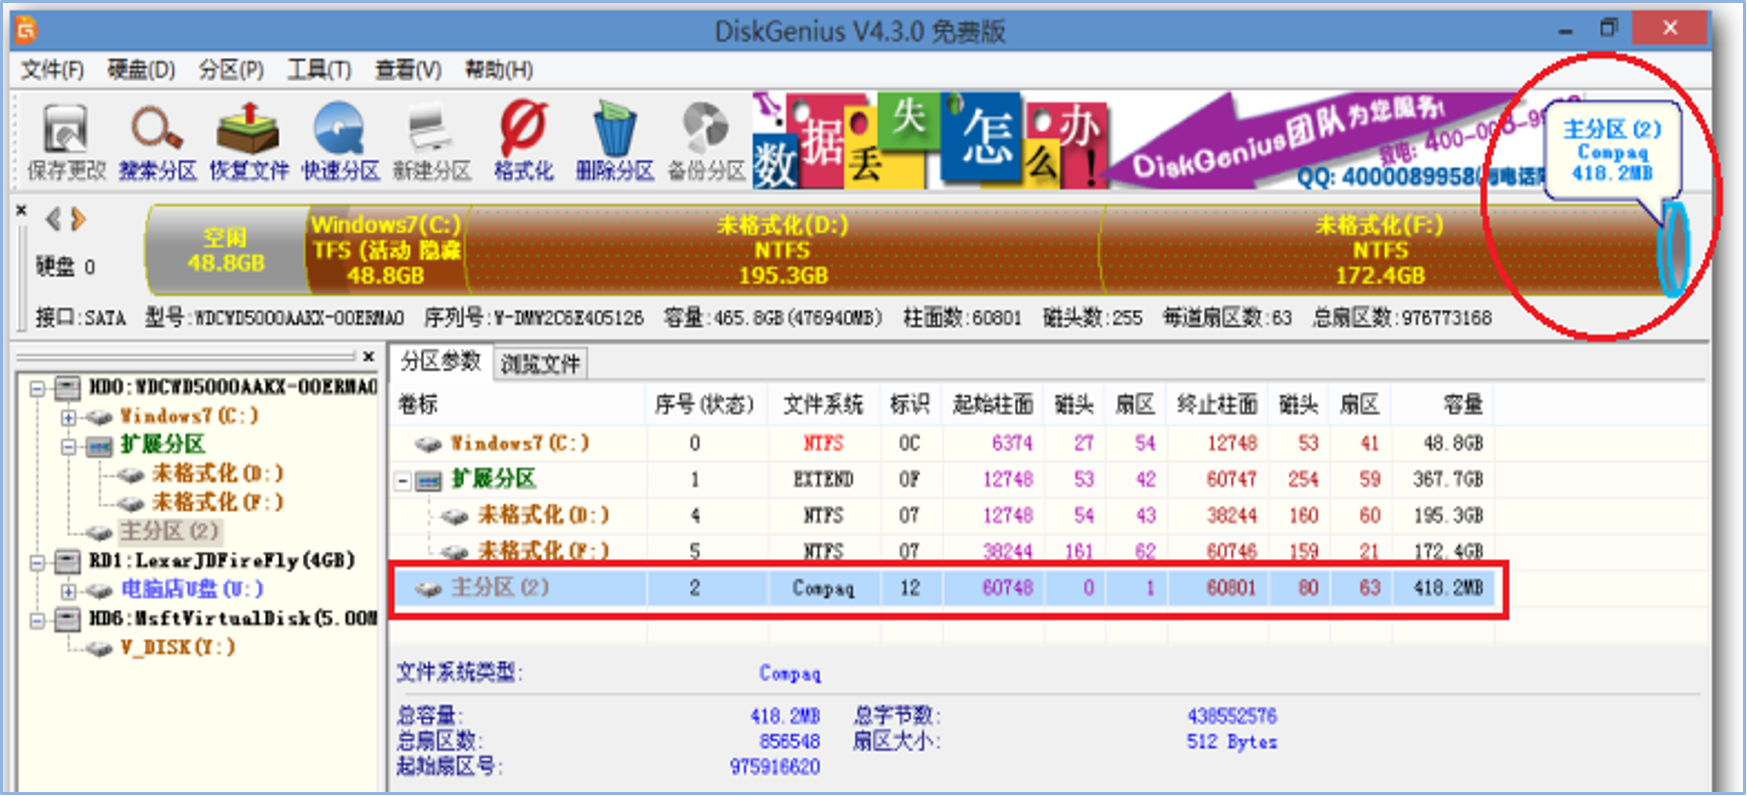Image resolution: width=1747 pixels, height=796 pixels.
Task: Go to previous disk with left arrow
Action: click(x=53, y=218)
